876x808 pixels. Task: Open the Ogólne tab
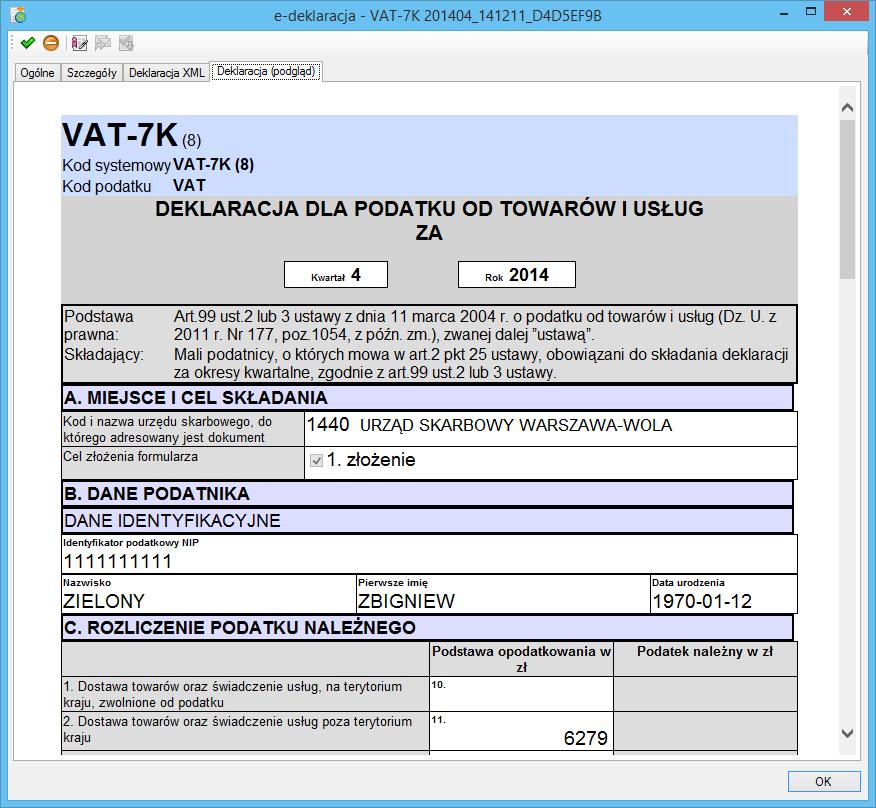point(37,73)
